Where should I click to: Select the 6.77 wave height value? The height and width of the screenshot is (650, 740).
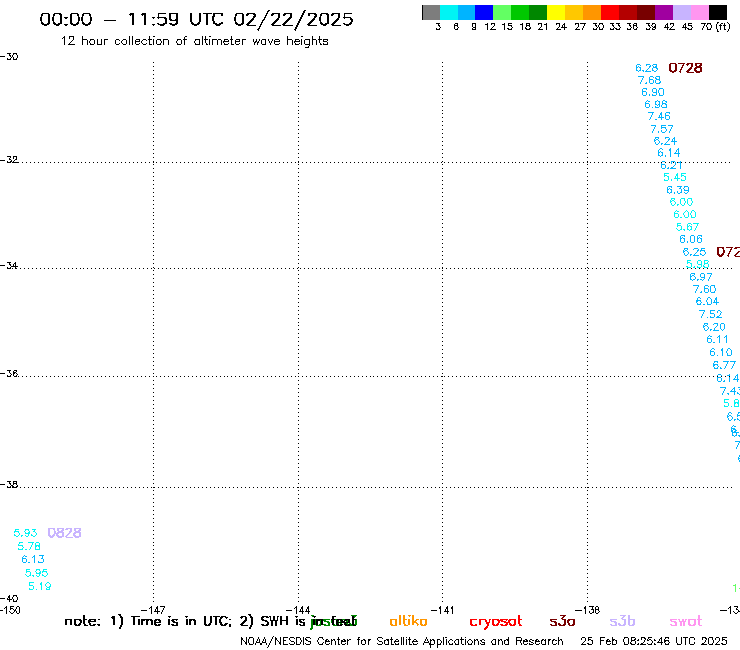[x=724, y=365]
